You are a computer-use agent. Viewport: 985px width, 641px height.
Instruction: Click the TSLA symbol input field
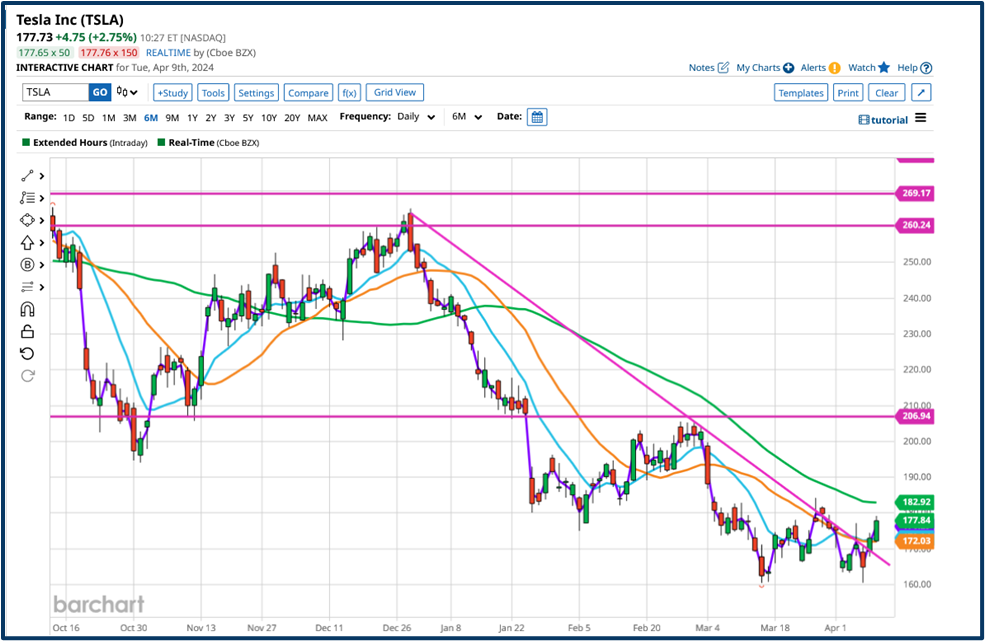[x=55, y=93]
